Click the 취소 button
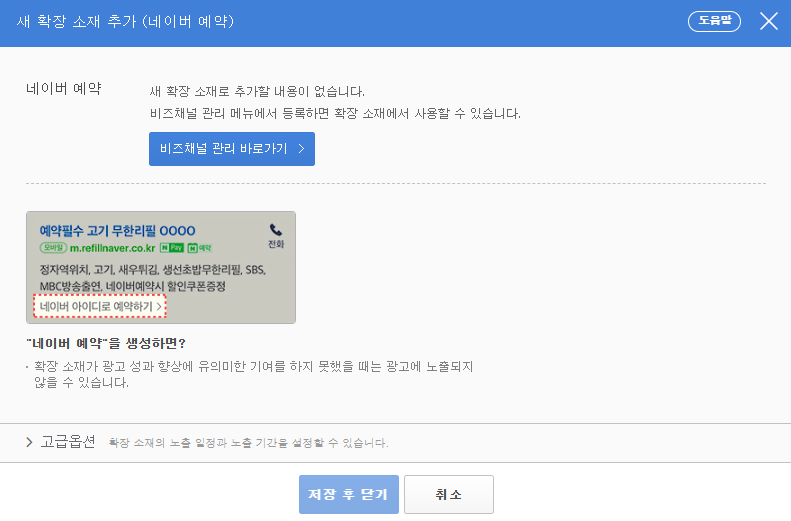The height and width of the screenshot is (521, 791). (449, 494)
